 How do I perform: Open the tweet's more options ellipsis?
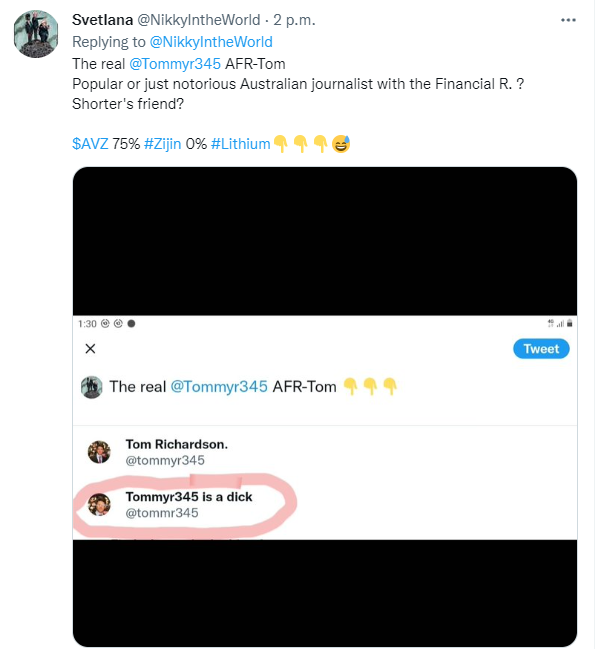click(569, 20)
